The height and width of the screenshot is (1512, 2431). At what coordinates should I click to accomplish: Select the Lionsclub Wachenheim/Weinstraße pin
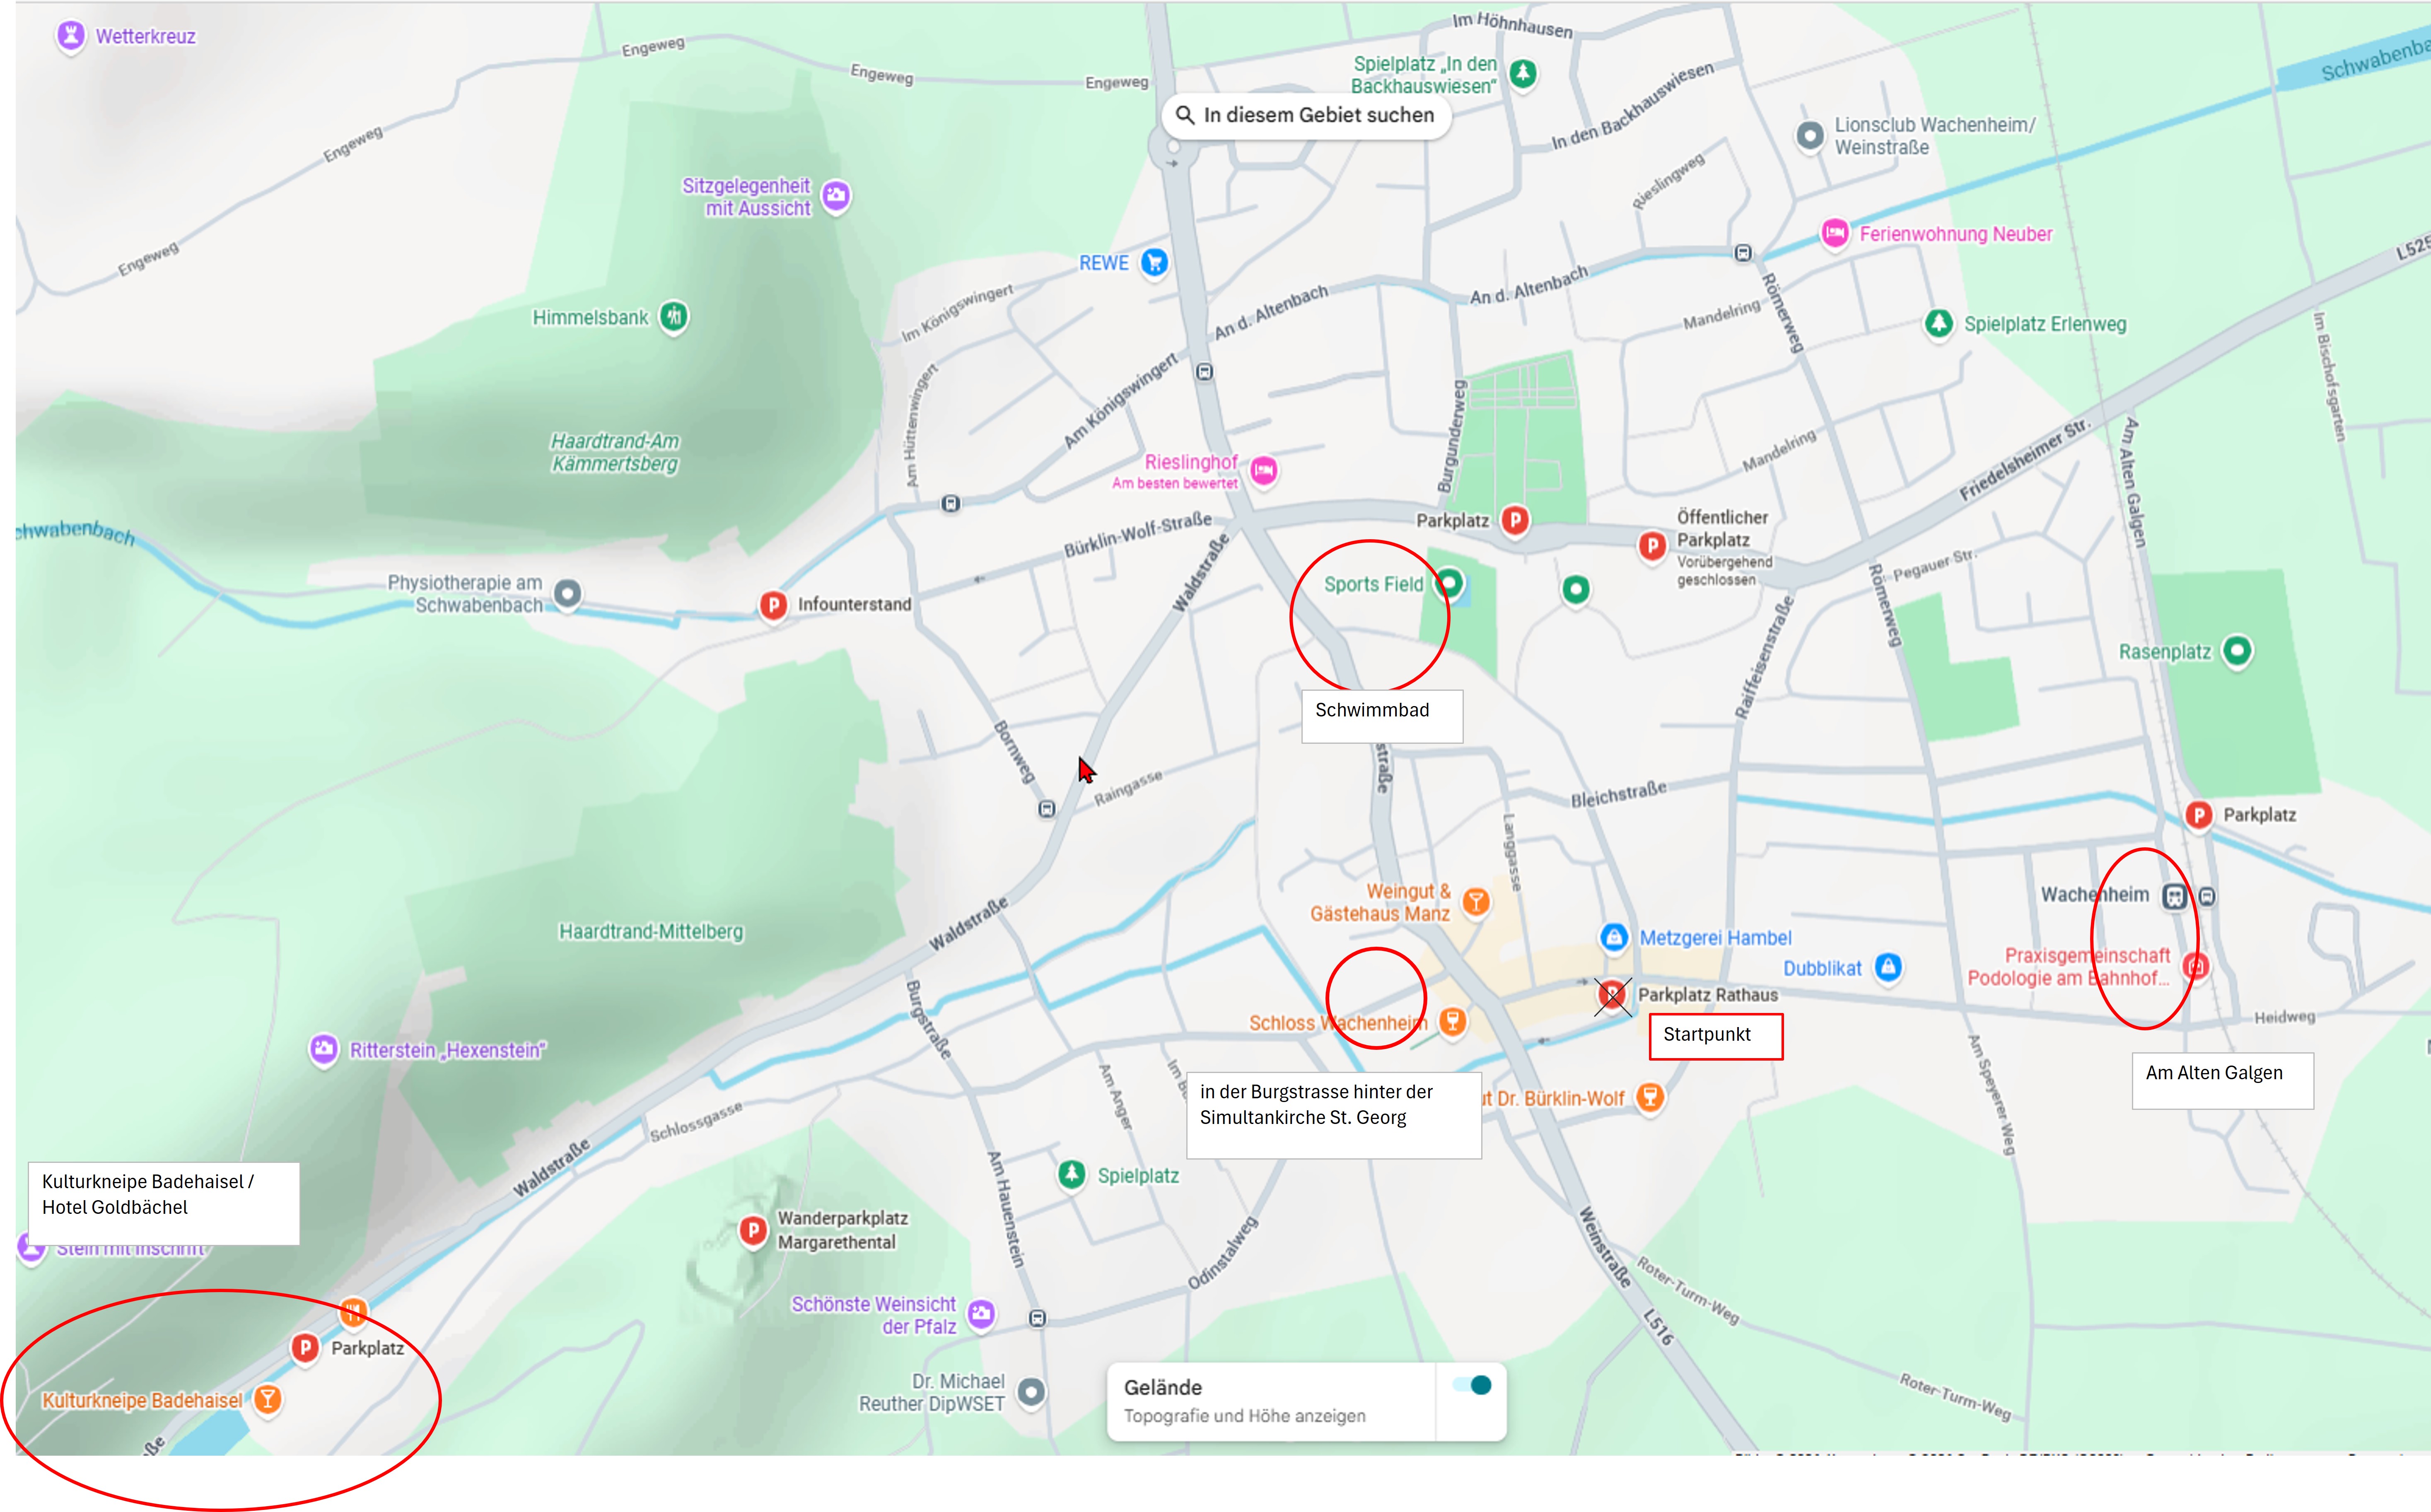[x=1810, y=135]
